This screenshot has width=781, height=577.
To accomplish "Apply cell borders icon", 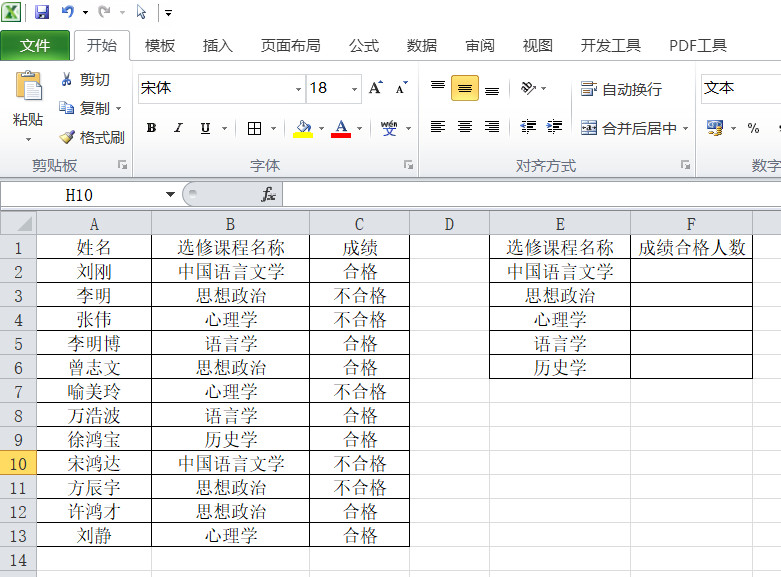I will click(255, 129).
